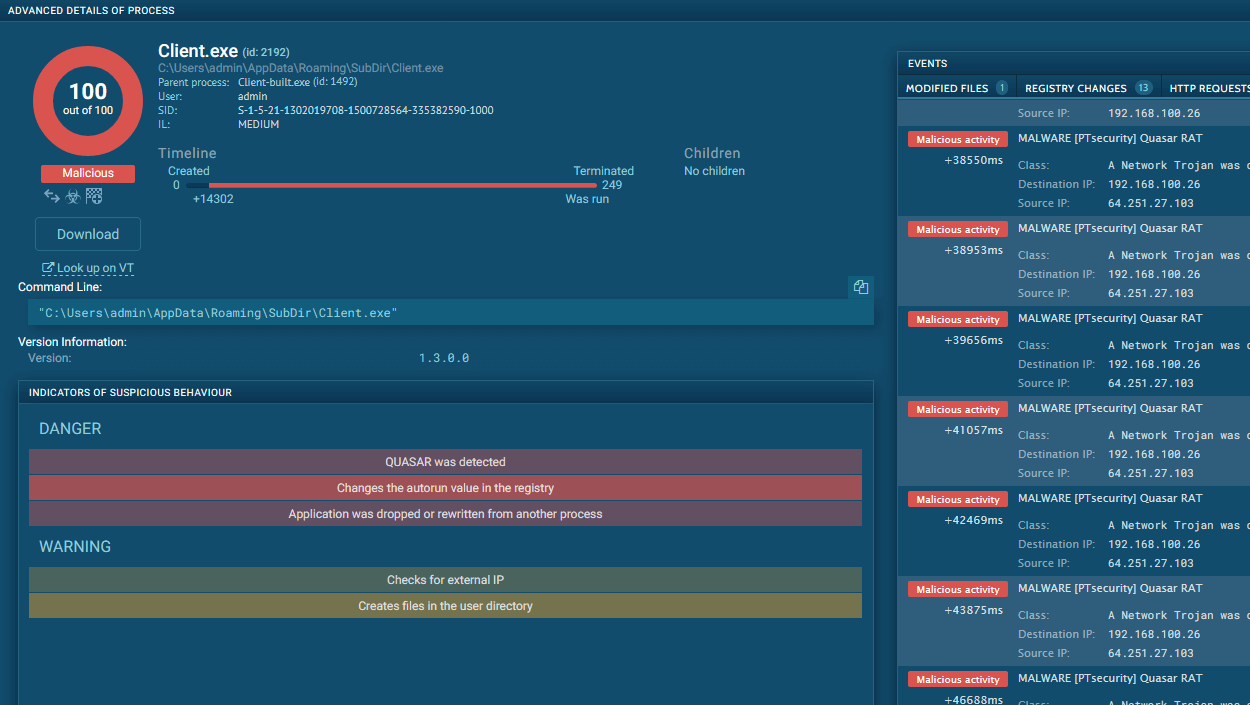The height and width of the screenshot is (705, 1250).
Task: Select the HTTP Requests tab
Action: [x=1209, y=88]
